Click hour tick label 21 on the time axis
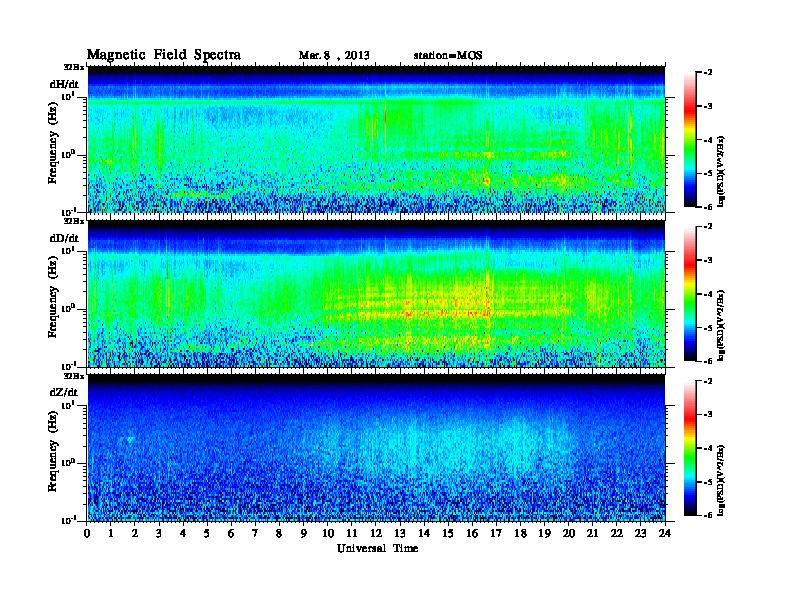Screen dimensions: 792x612 coord(593,533)
